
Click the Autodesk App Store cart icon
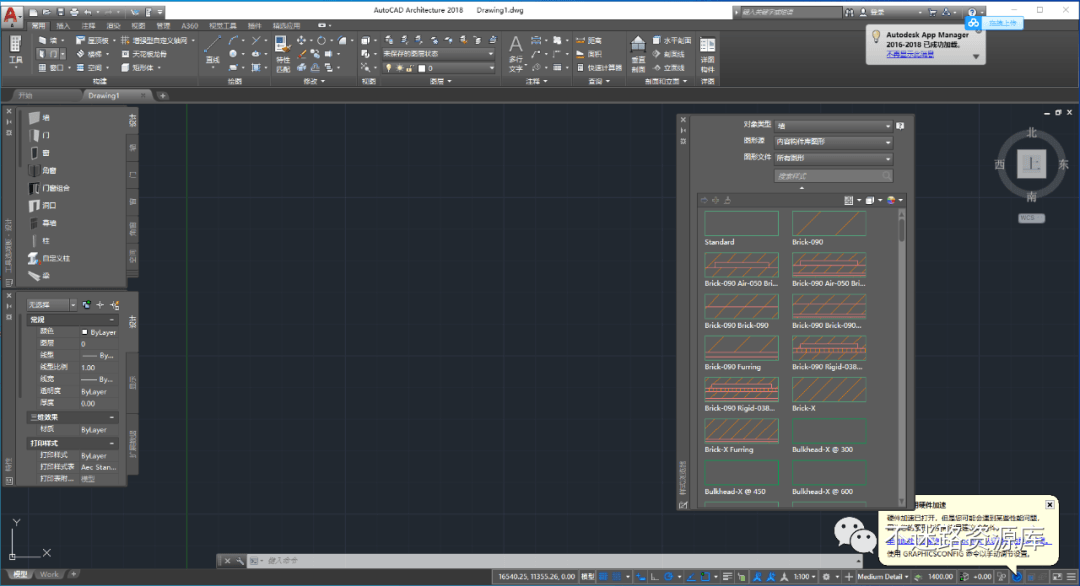pyautogui.click(x=932, y=12)
